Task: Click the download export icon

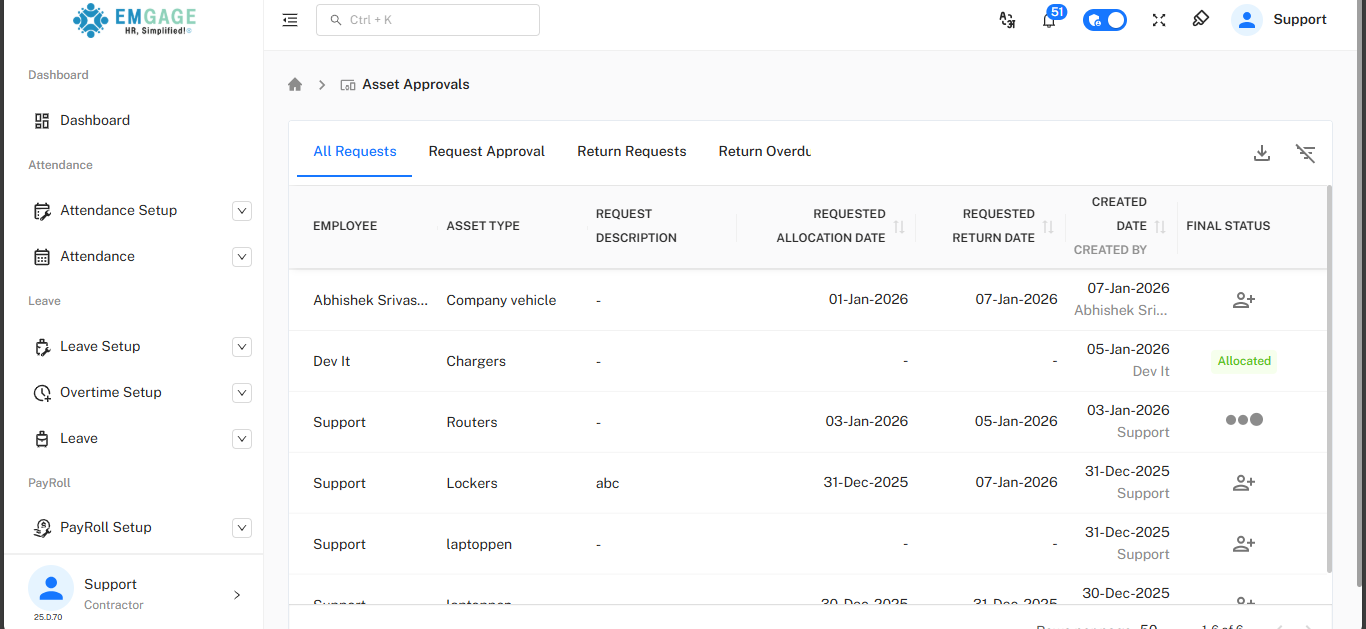Action: tap(1262, 153)
